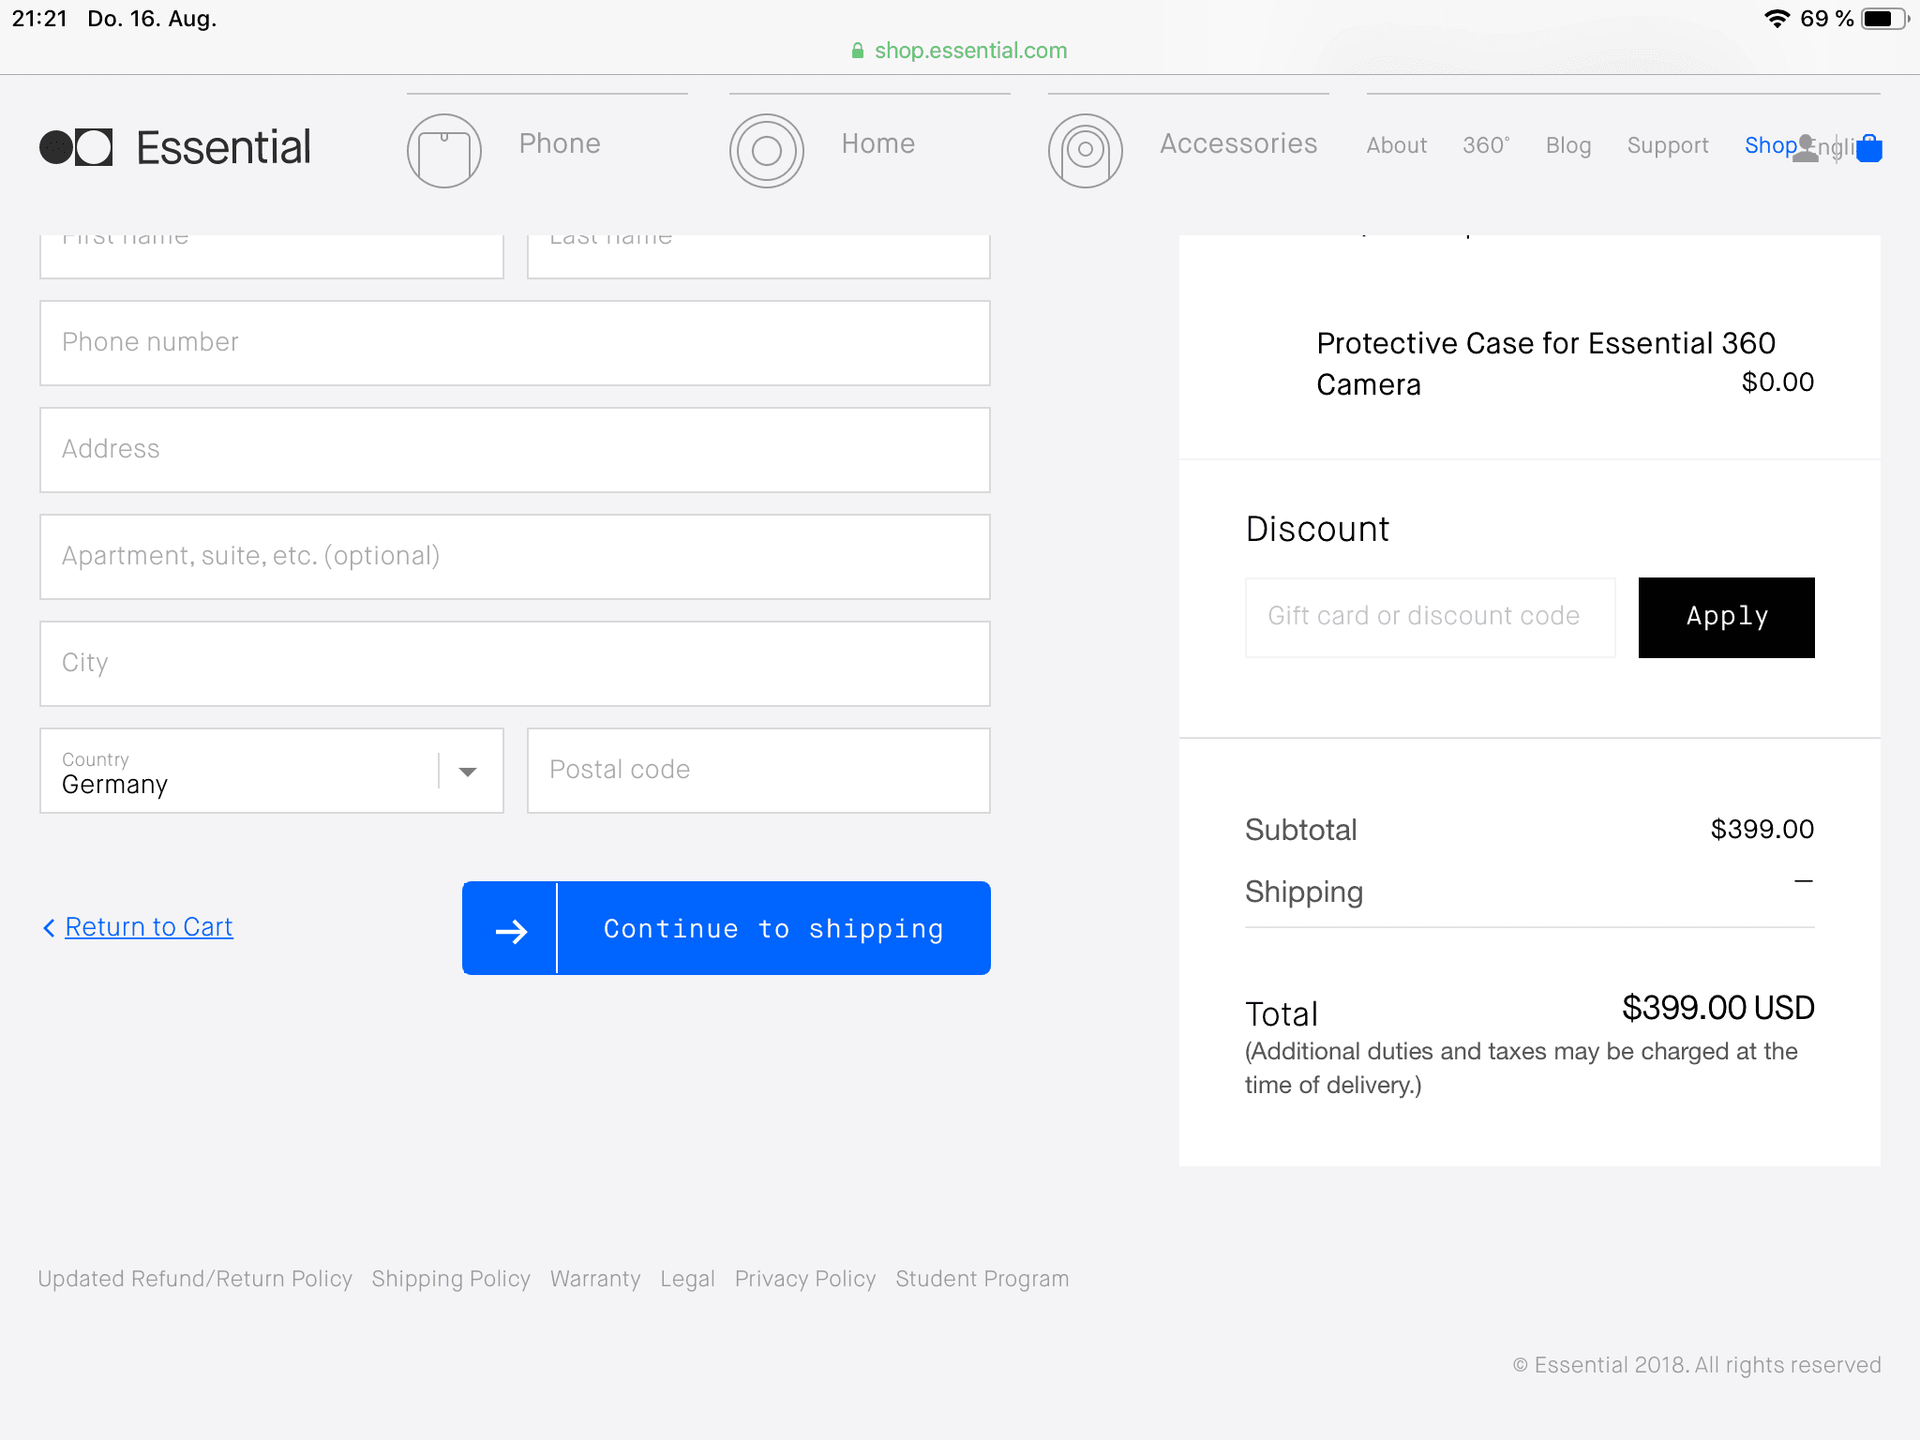This screenshot has height=1440, width=1920.
Task: Open the Germany country selector
Action: point(271,770)
